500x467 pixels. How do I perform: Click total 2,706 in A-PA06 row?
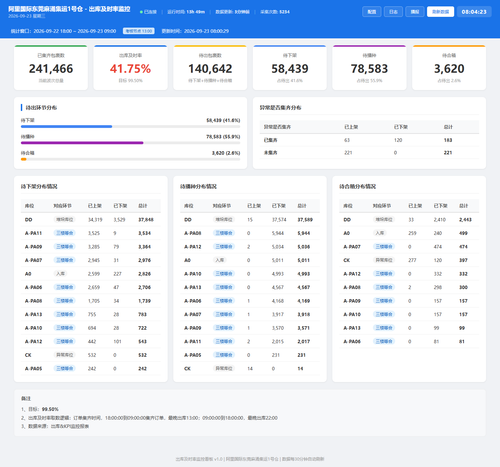coord(144,287)
